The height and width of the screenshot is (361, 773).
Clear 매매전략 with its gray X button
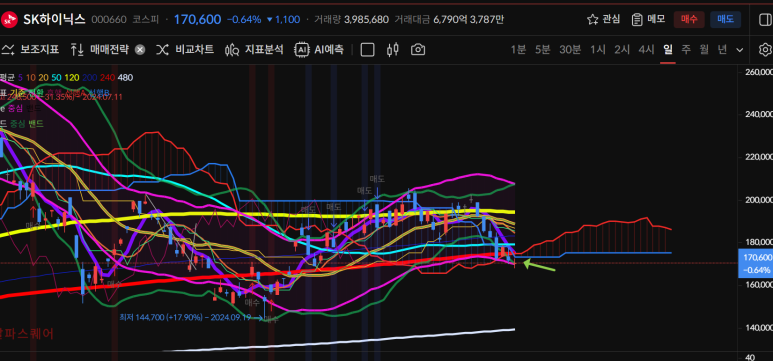point(140,49)
